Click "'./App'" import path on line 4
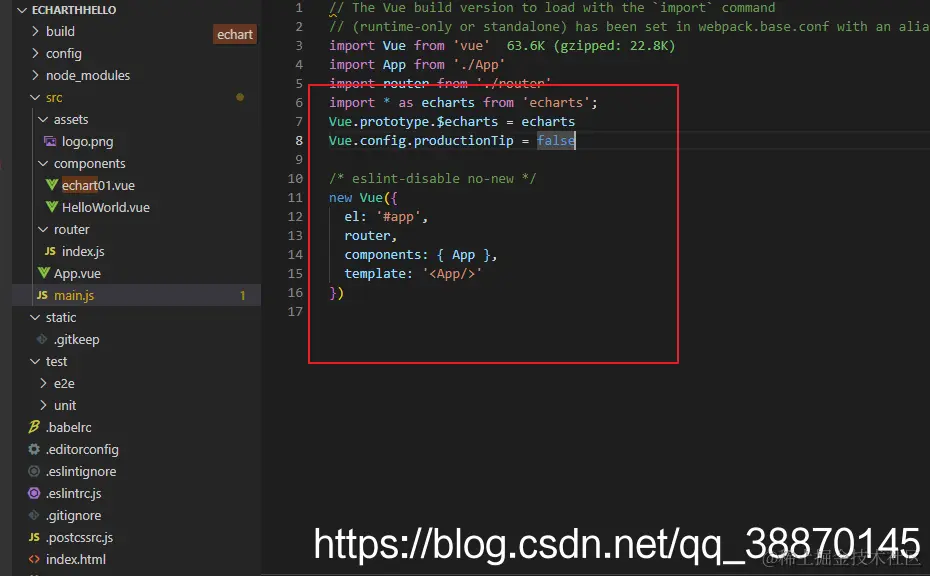The image size is (930, 576). point(479,65)
